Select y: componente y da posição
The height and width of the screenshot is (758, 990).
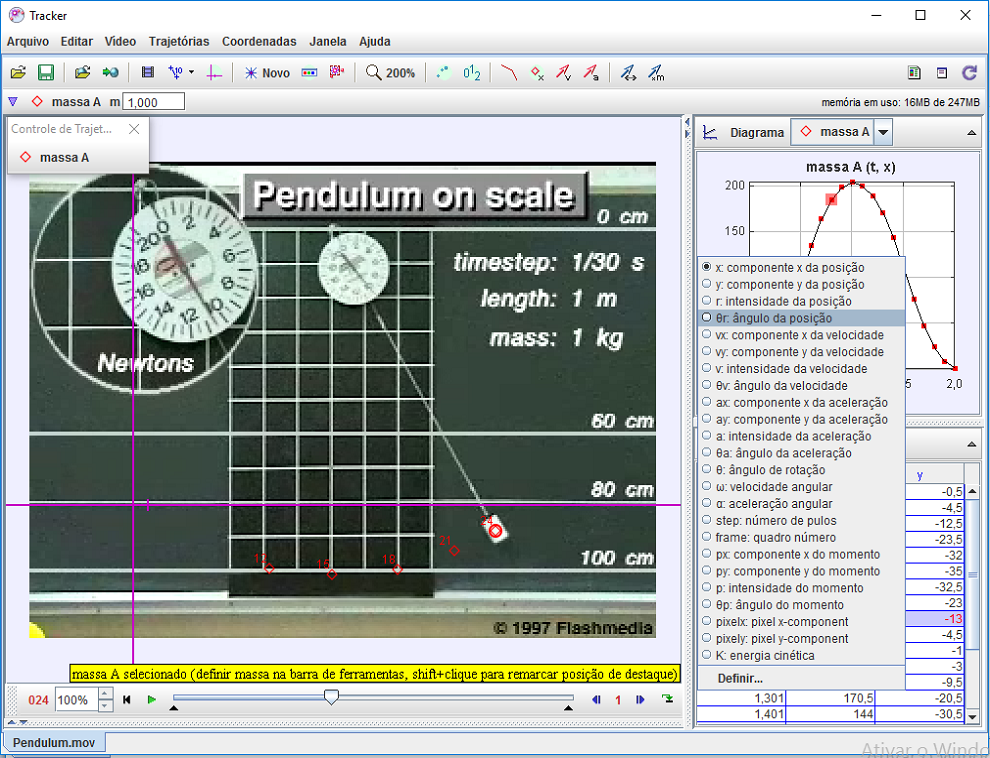[x=802, y=285]
